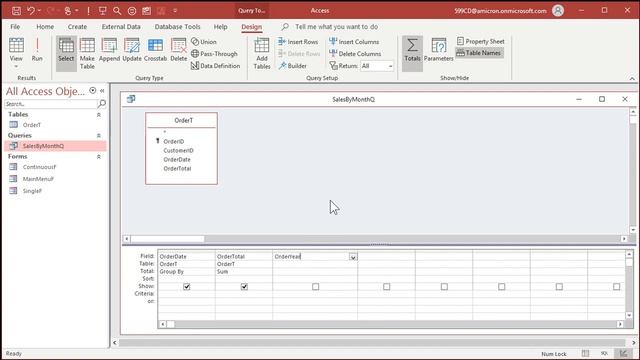The image size is (640, 360).
Task: Open the Return value dropdown
Action: click(390, 66)
